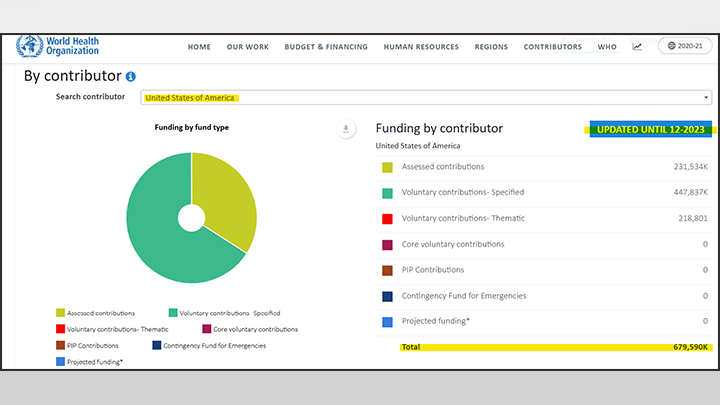Toggle Assessed contributions in chart legend

(x=96, y=313)
